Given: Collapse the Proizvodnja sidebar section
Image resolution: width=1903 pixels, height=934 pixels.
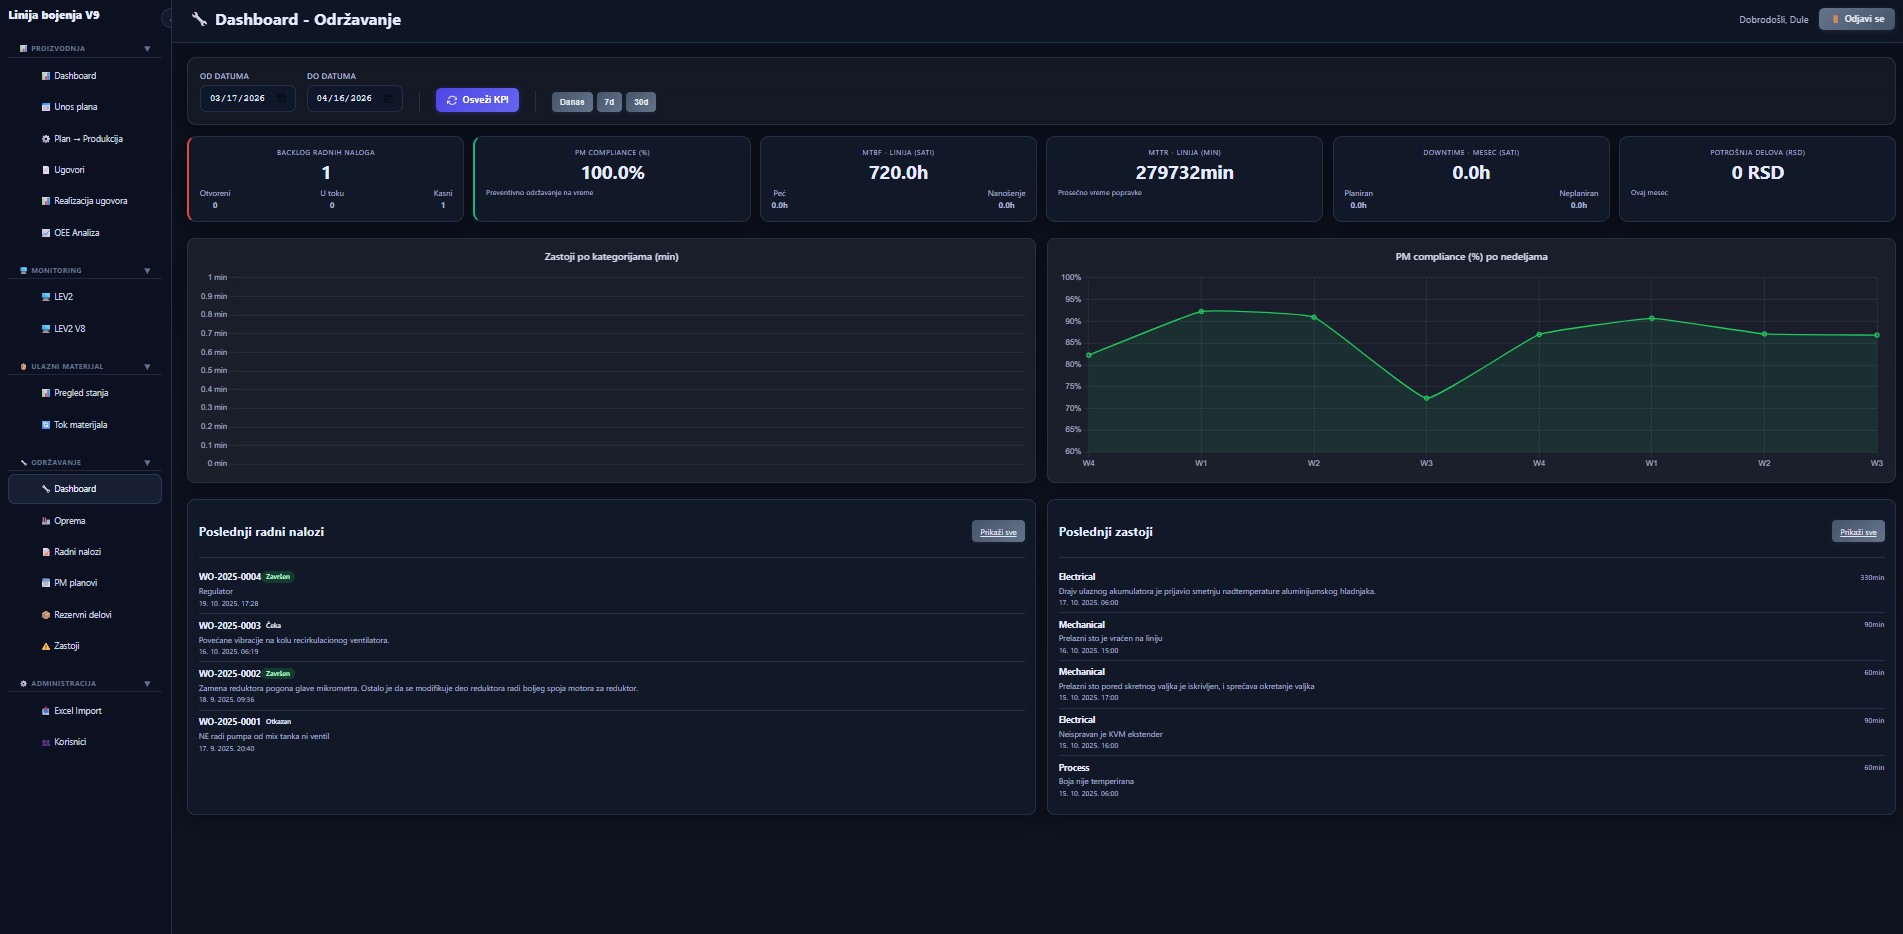Looking at the screenshot, I should [x=147, y=48].
